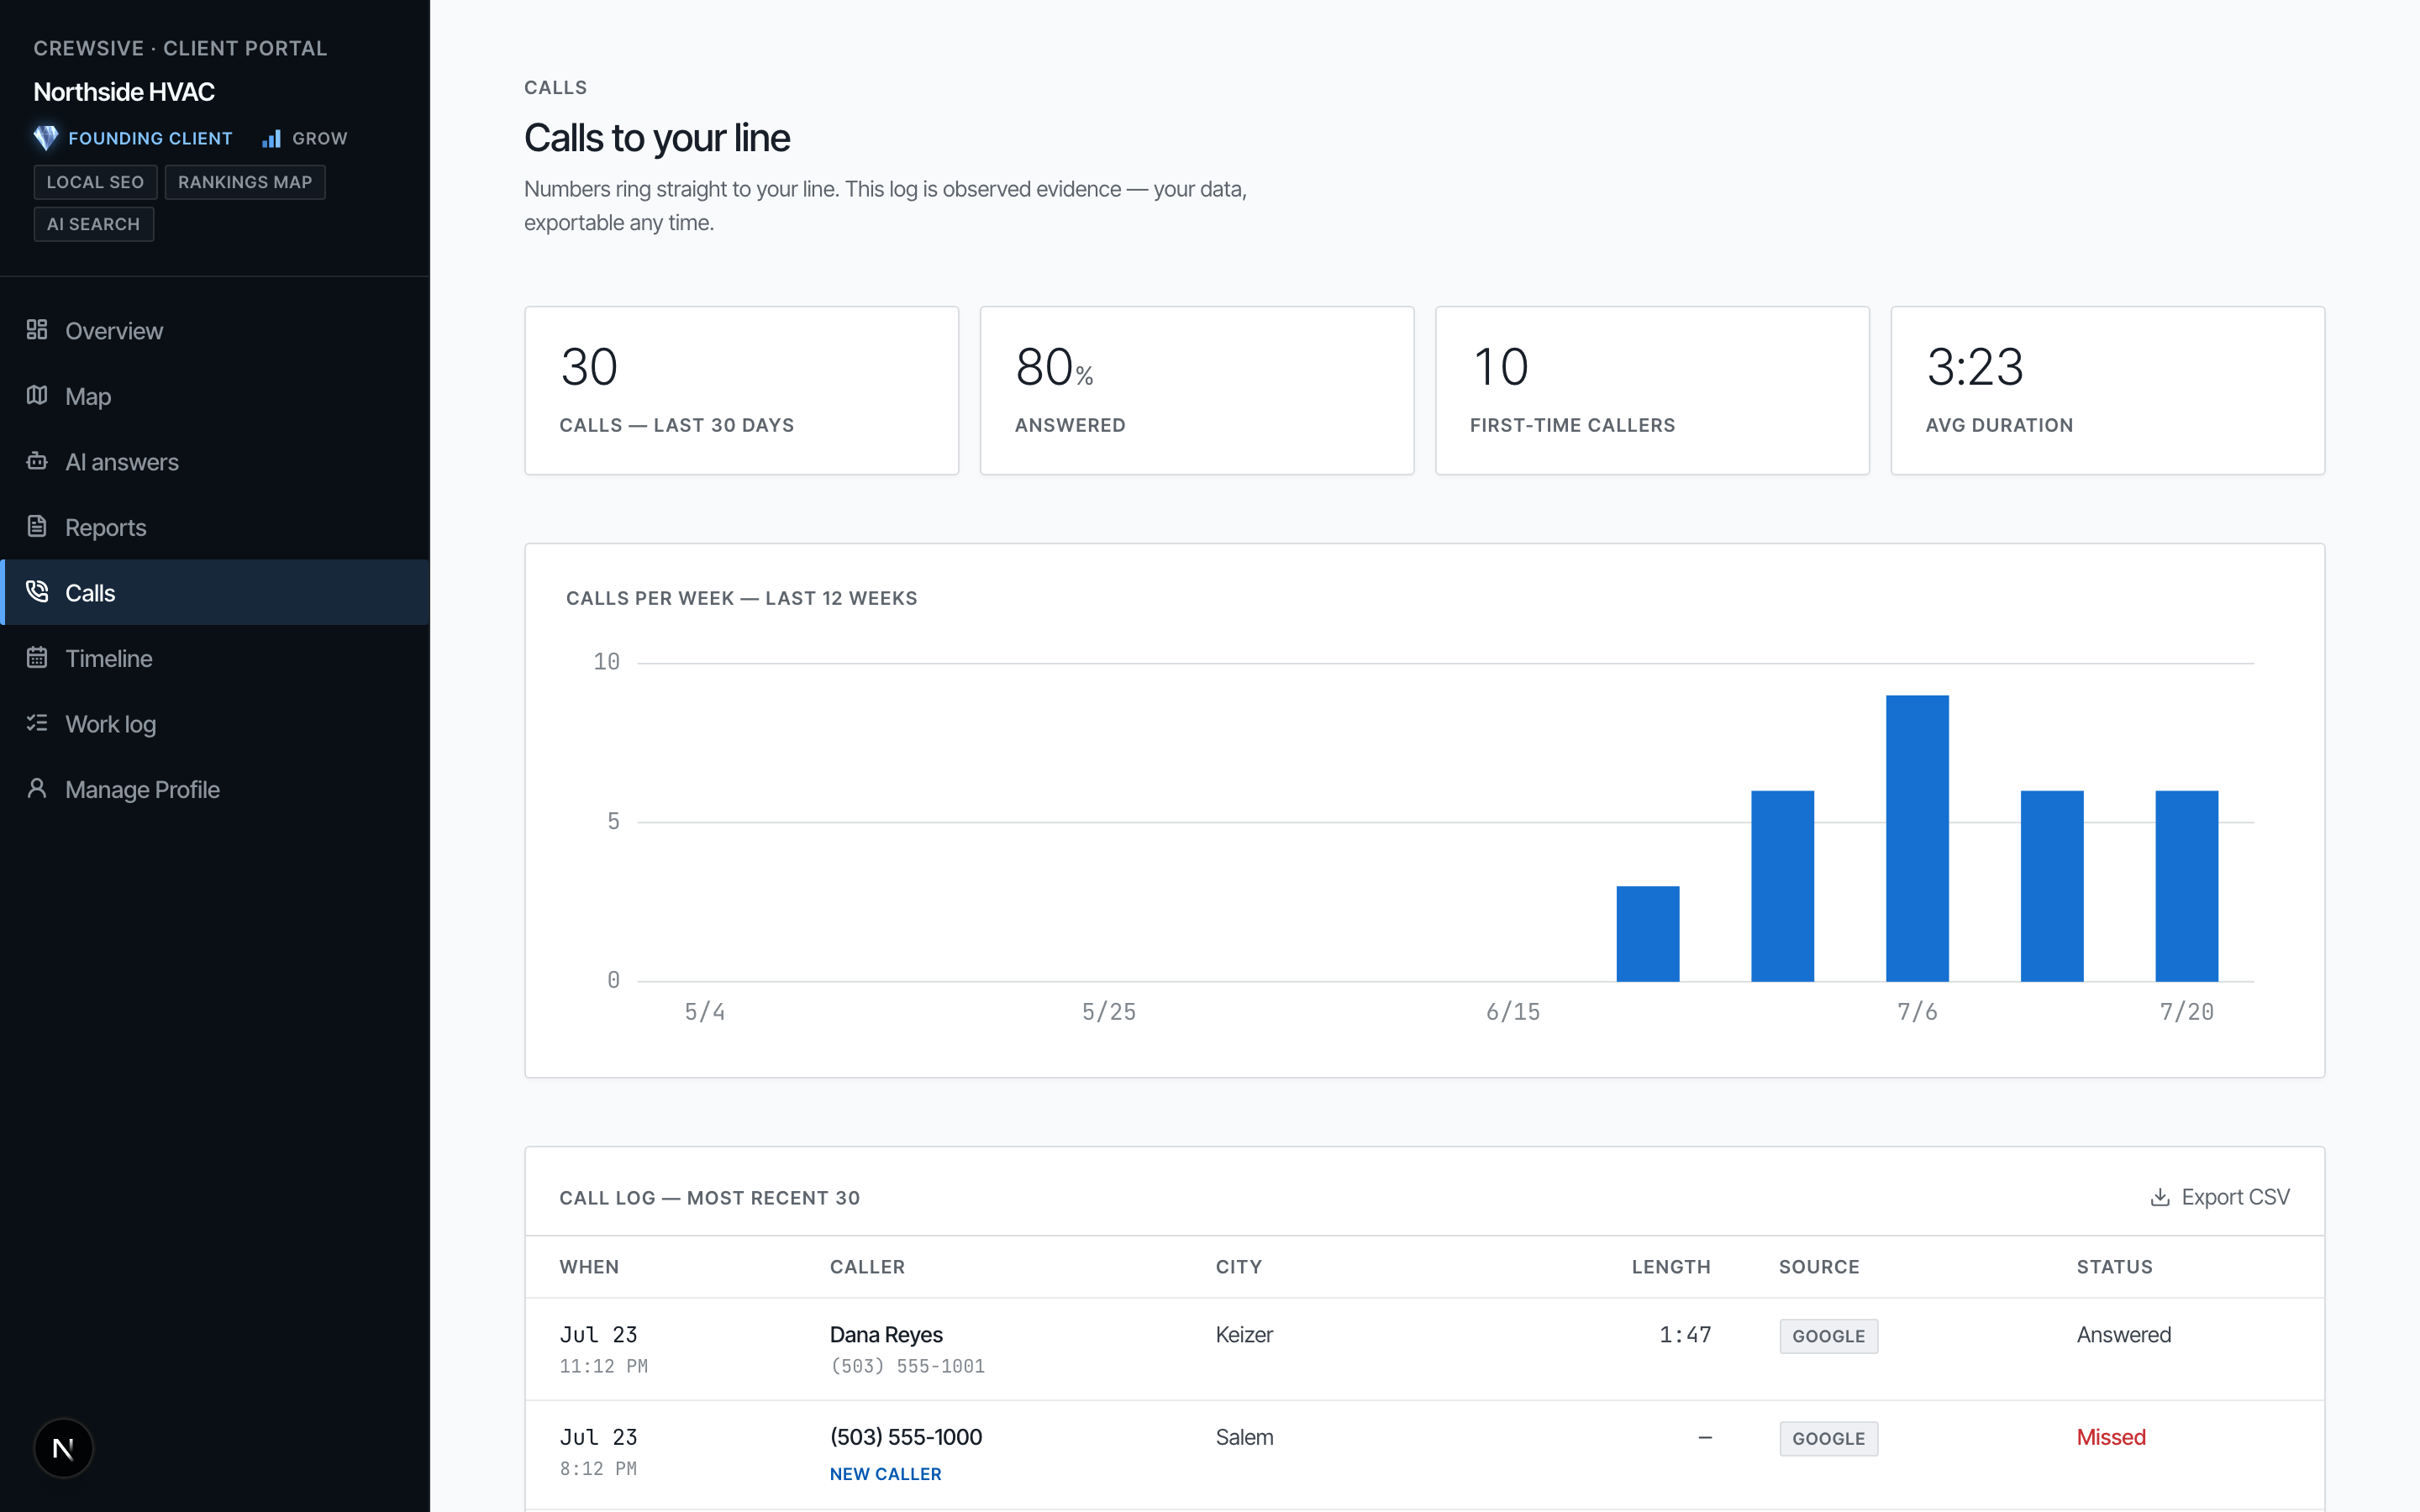Click the GOOGLE badge in Dana Reyes row

[x=1828, y=1336]
